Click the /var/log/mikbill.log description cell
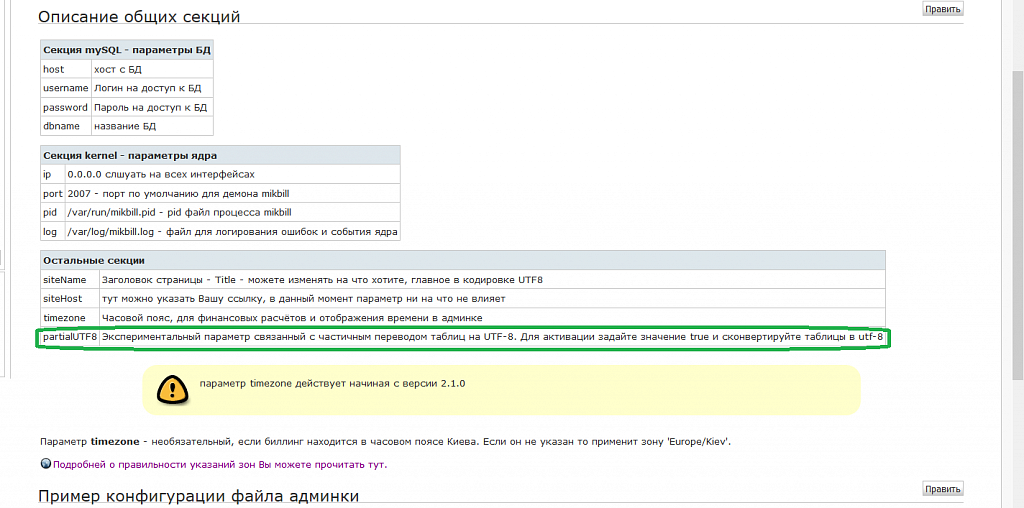 (232, 232)
